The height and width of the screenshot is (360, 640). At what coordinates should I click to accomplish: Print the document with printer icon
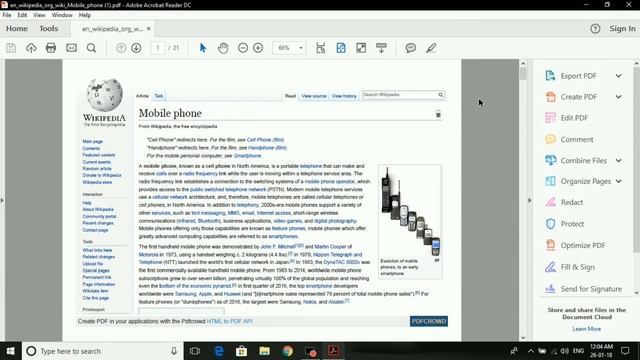coord(51,48)
